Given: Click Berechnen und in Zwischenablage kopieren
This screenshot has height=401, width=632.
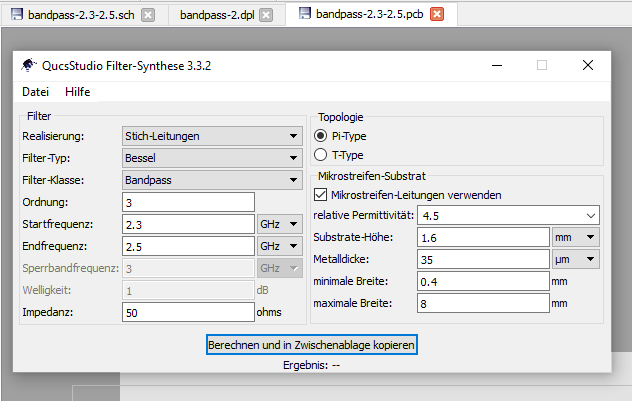Looking at the screenshot, I should coord(312,345).
